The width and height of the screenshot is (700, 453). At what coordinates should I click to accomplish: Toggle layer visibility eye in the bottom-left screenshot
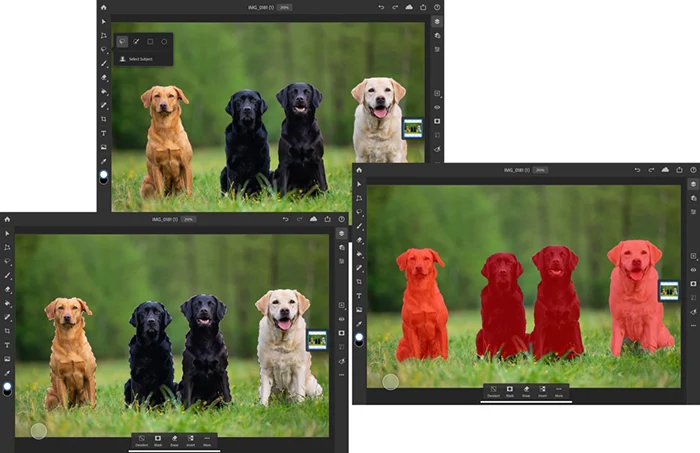342,319
